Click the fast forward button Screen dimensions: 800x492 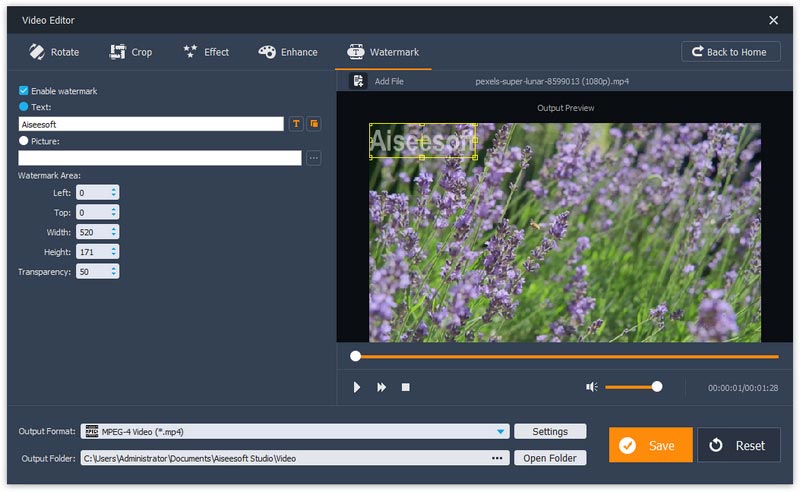point(381,387)
